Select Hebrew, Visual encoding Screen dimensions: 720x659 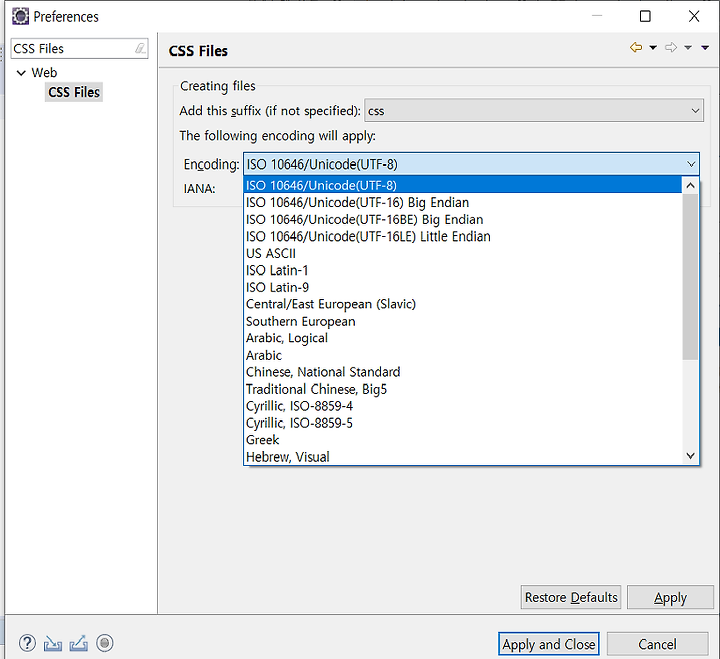[x=462, y=457]
